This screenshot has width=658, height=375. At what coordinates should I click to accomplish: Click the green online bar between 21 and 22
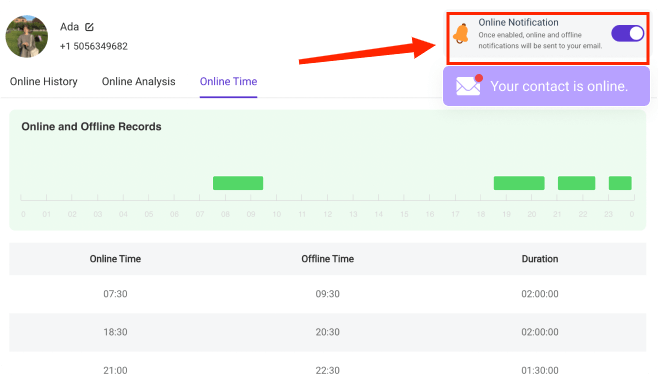576,183
